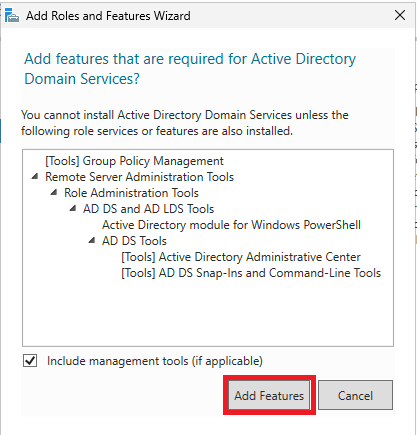The width and height of the screenshot is (417, 435).
Task: Select AD DS Snap-Ins and Command-Line Tools
Action: pos(251,273)
